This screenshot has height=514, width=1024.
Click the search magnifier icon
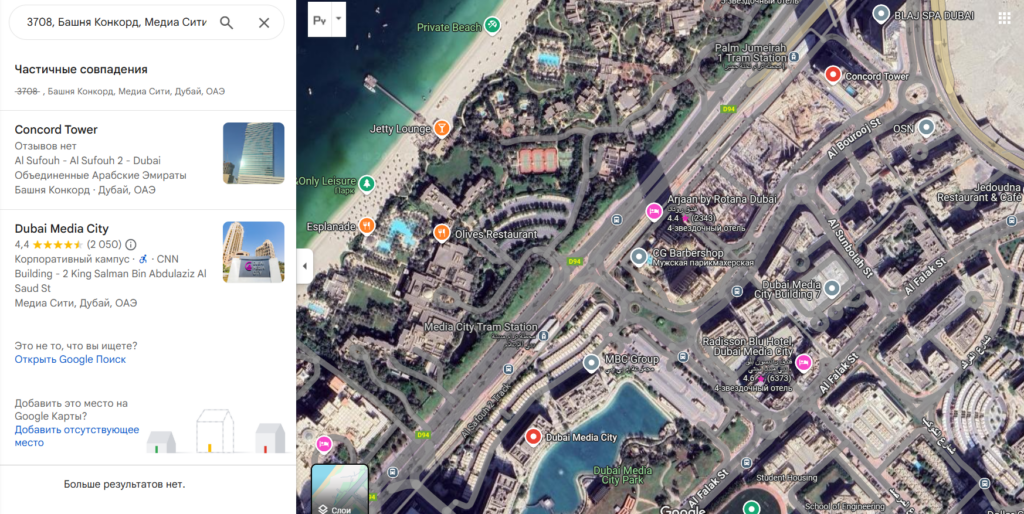226,23
